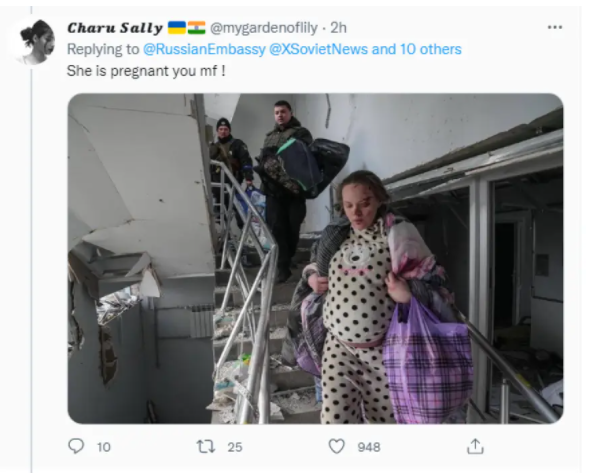
Task: Open the three-dot more options menu
Action: [555, 27]
